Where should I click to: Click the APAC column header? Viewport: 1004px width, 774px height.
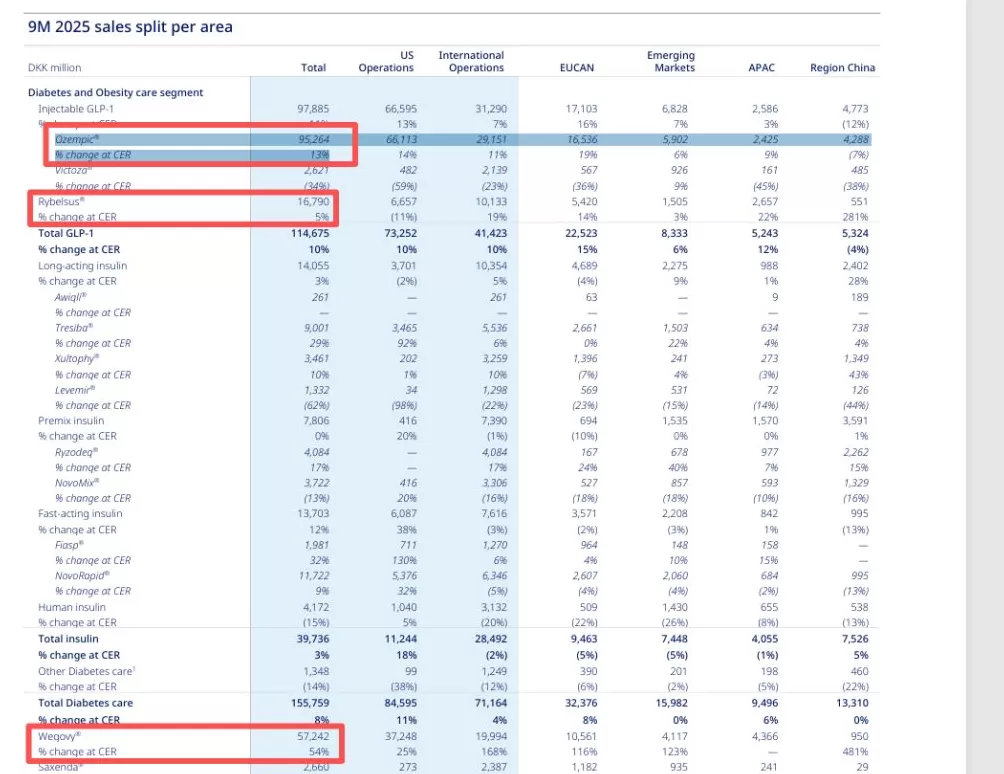tap(761, 68)
